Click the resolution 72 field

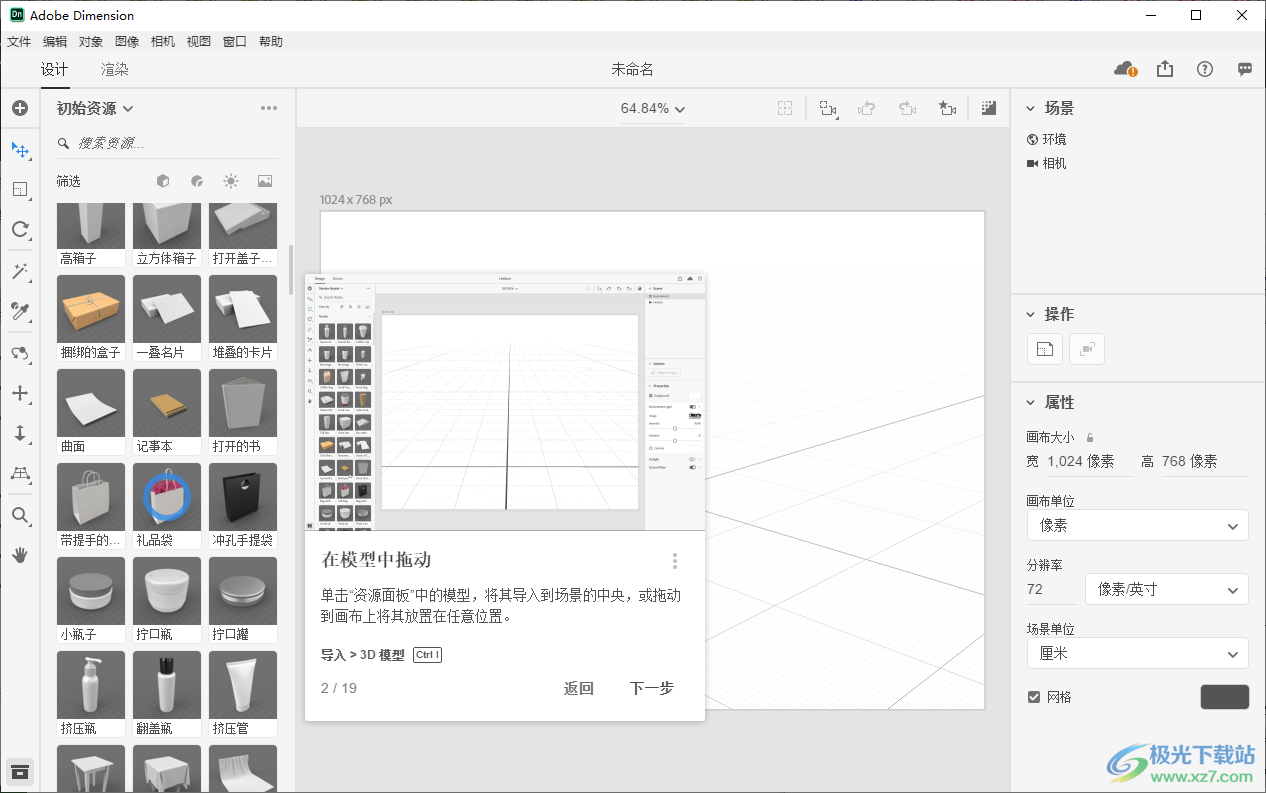[x=1052, y=589]
